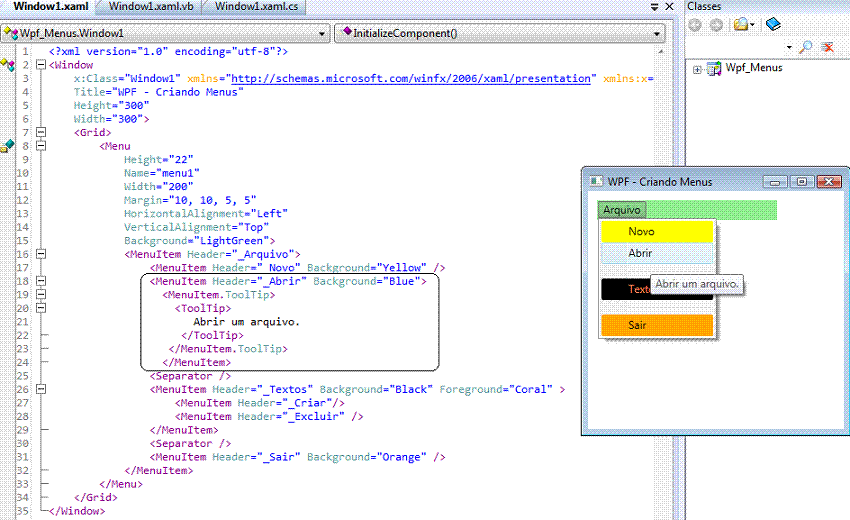Click the clear search red X icon
Screen dimensions: 850x520
click(x=827, y=47)
